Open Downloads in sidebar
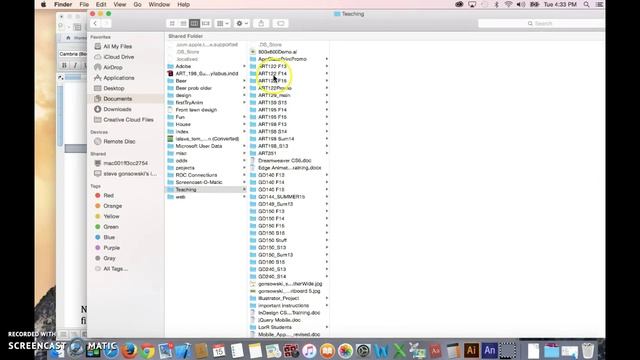This screenshot has height=360, width=640. point(117,109)
